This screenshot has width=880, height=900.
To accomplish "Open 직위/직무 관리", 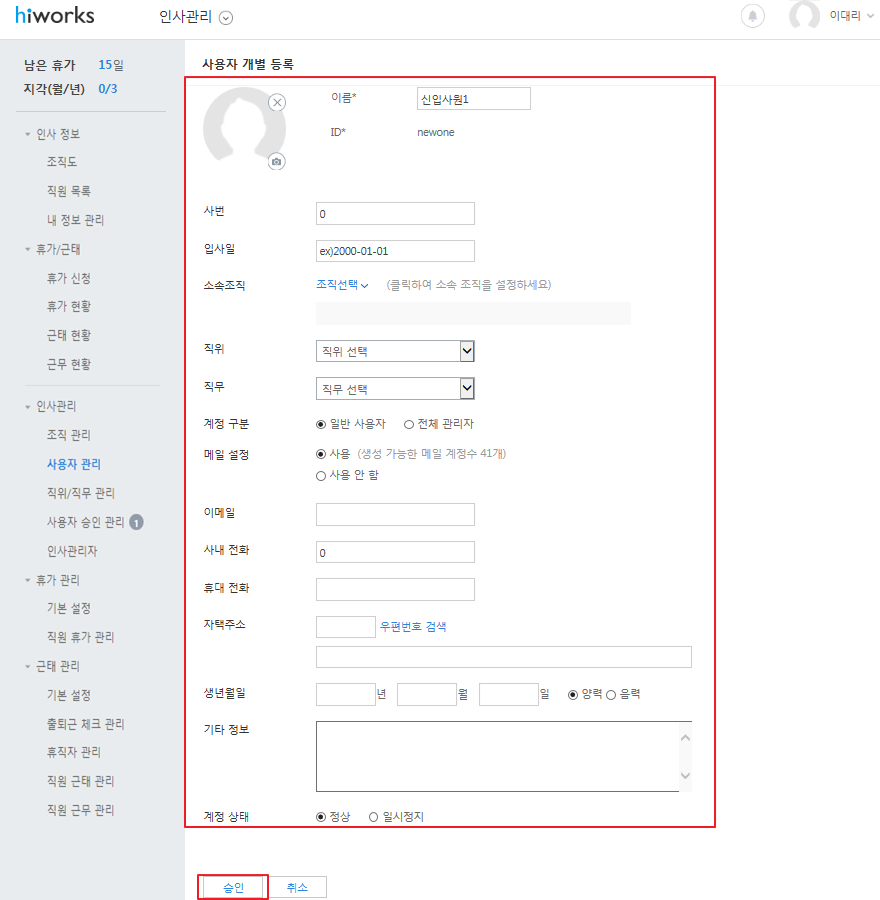I will tap(80, 493).
